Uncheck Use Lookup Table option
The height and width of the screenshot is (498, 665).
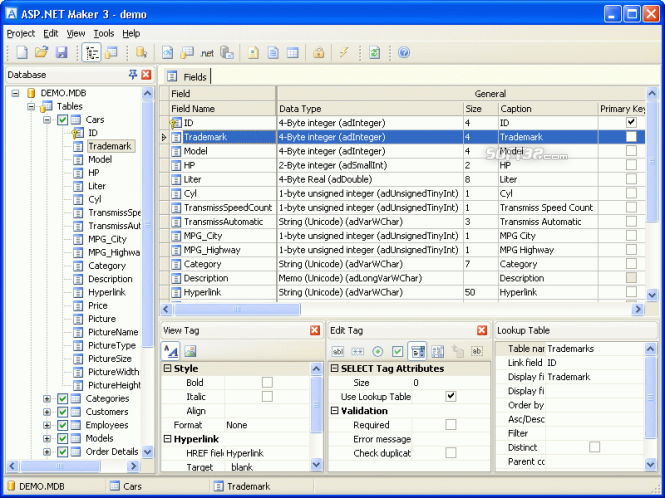click(451, 397)
